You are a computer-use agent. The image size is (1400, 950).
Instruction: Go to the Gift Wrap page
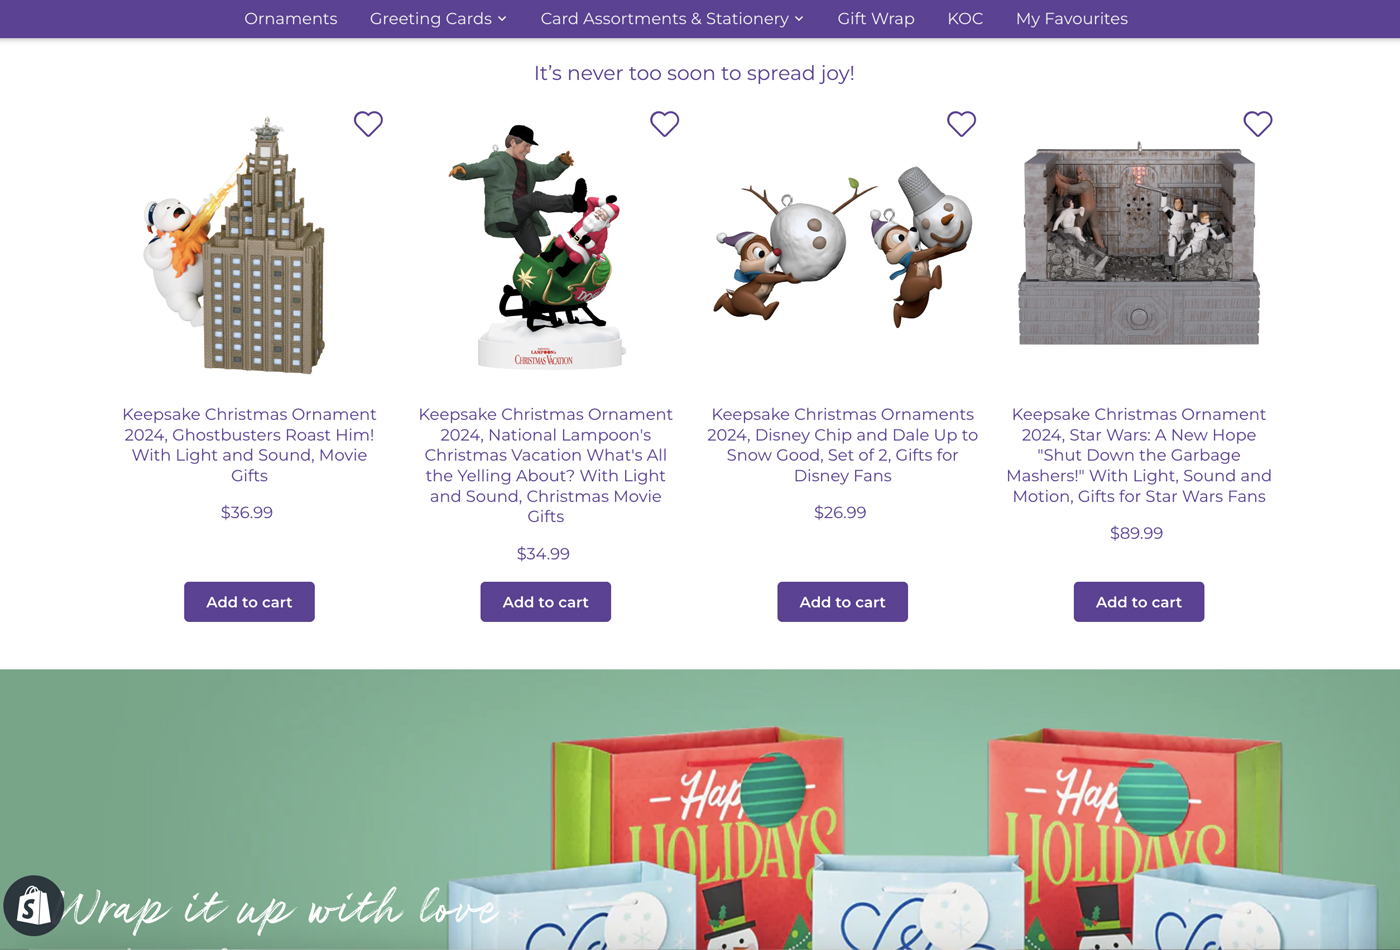[876, 19]
